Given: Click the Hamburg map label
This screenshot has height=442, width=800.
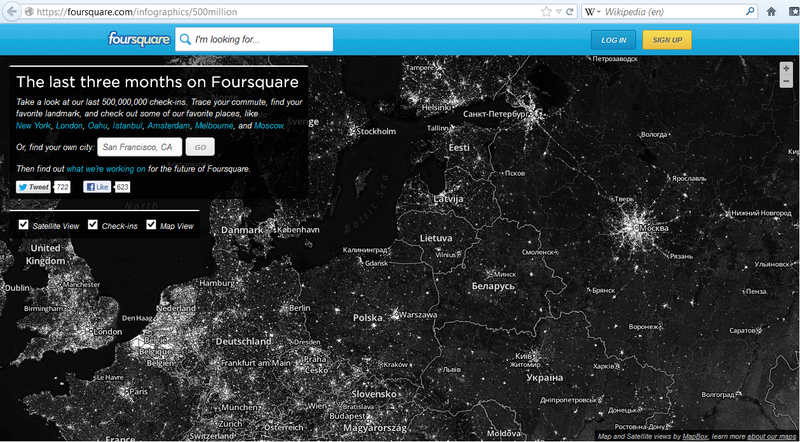Looking at the screenshot, I should click(217, 283).
